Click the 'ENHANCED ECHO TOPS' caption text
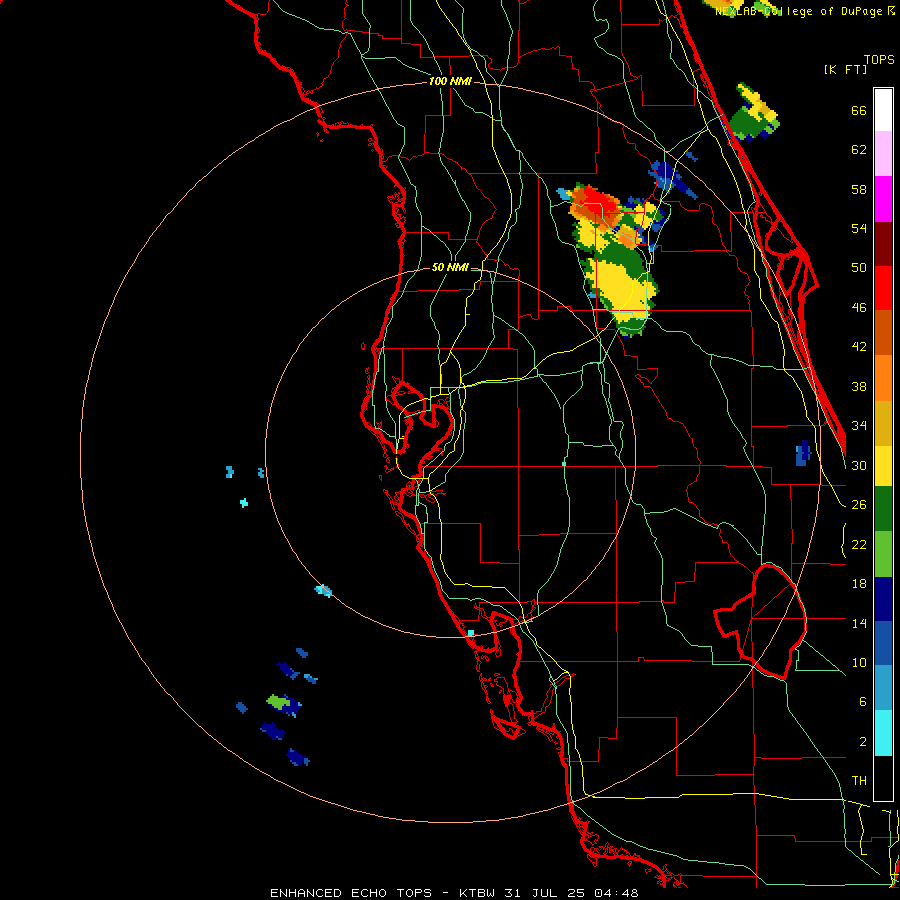 [x=351, y=893]
